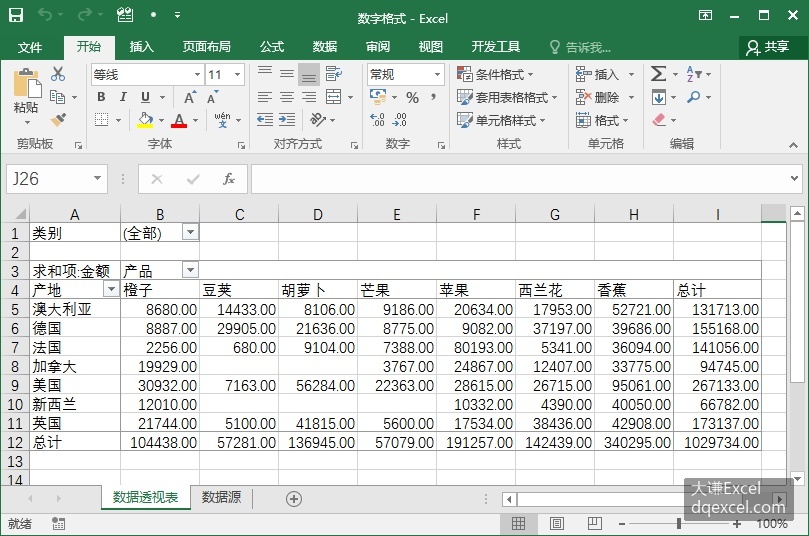Click Decrease Decimal icon
809x536 pixels.
(x=400, y=120)
